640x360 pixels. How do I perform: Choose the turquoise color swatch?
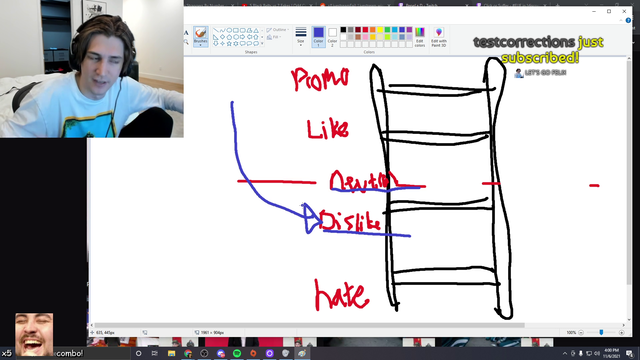tap(395, 29)
